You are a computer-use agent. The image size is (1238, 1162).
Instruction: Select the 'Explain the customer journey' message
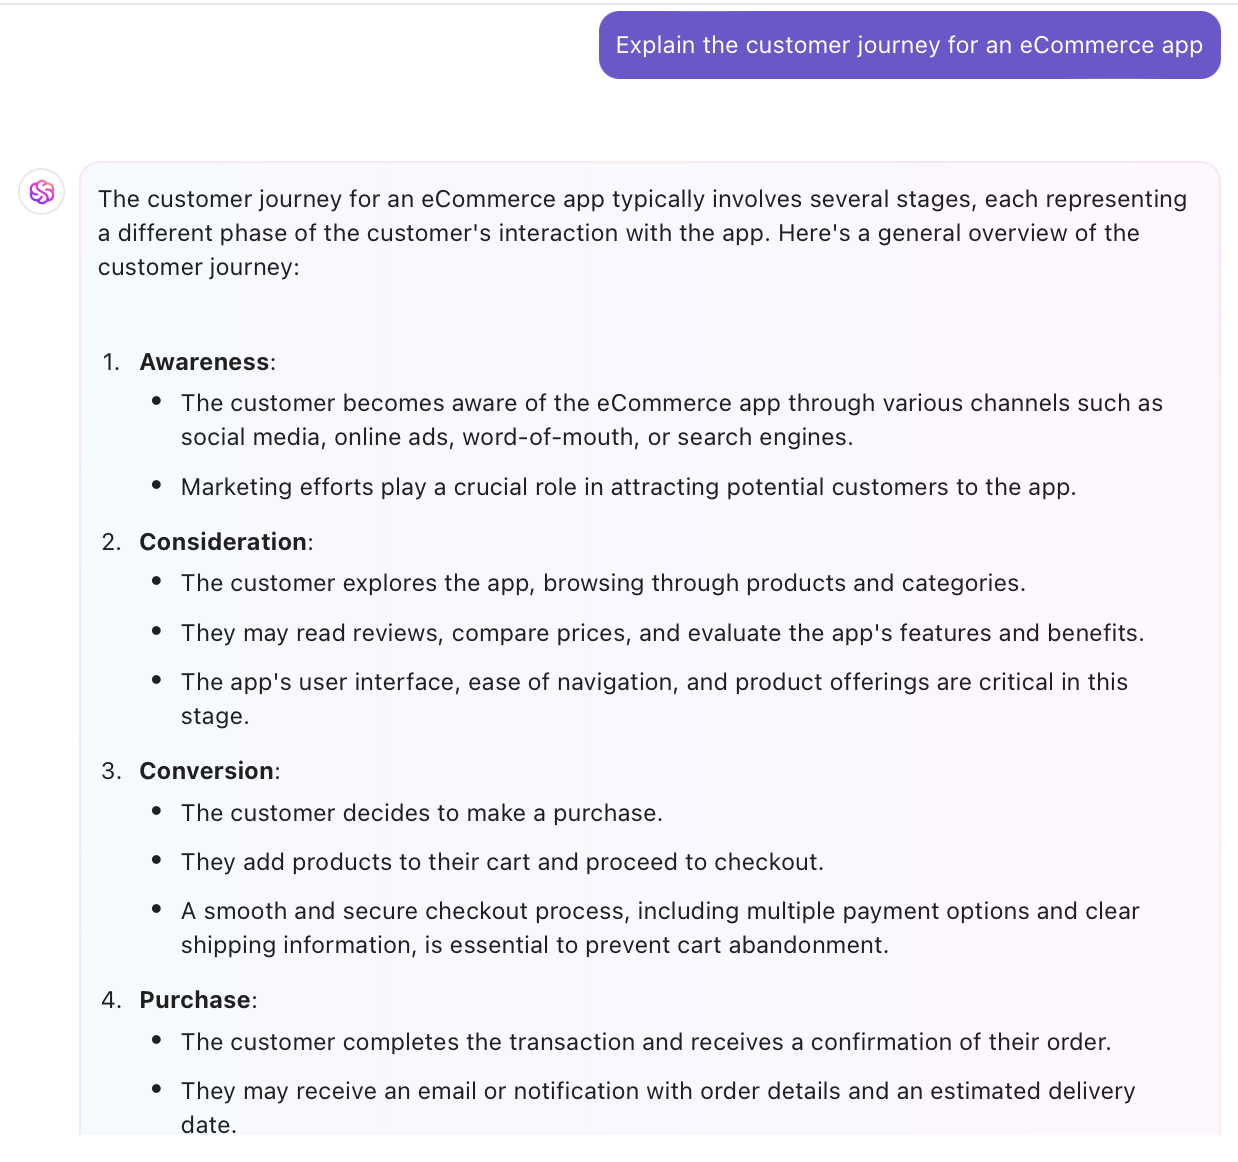click(908, 45)
